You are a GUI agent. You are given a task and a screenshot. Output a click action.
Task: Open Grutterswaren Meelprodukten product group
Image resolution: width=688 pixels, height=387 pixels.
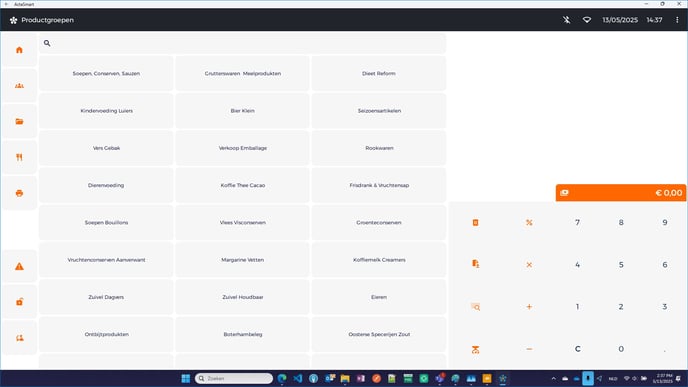(x=243, y=73)
